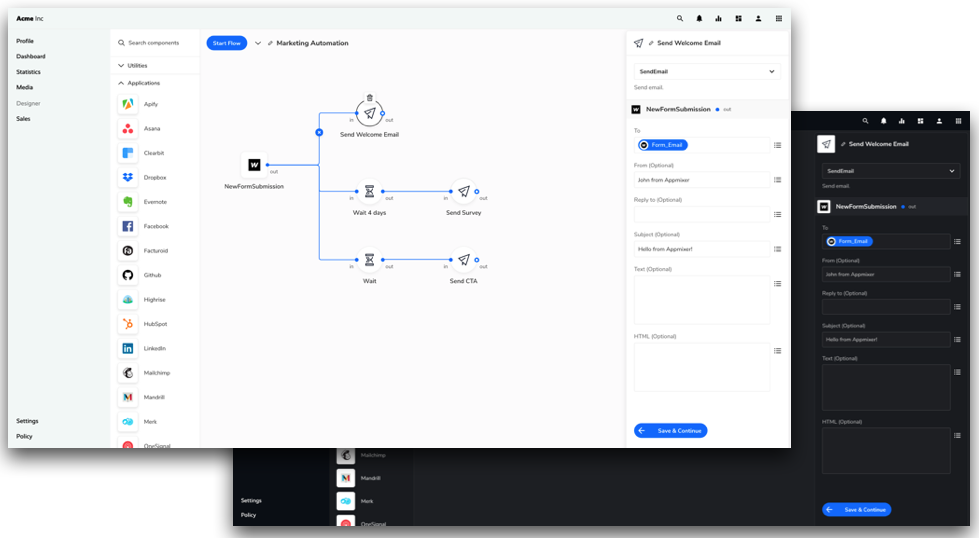979x538 pixels.
Task: Click the out port of Send Welcome Email node
Action: click(383, 114)
